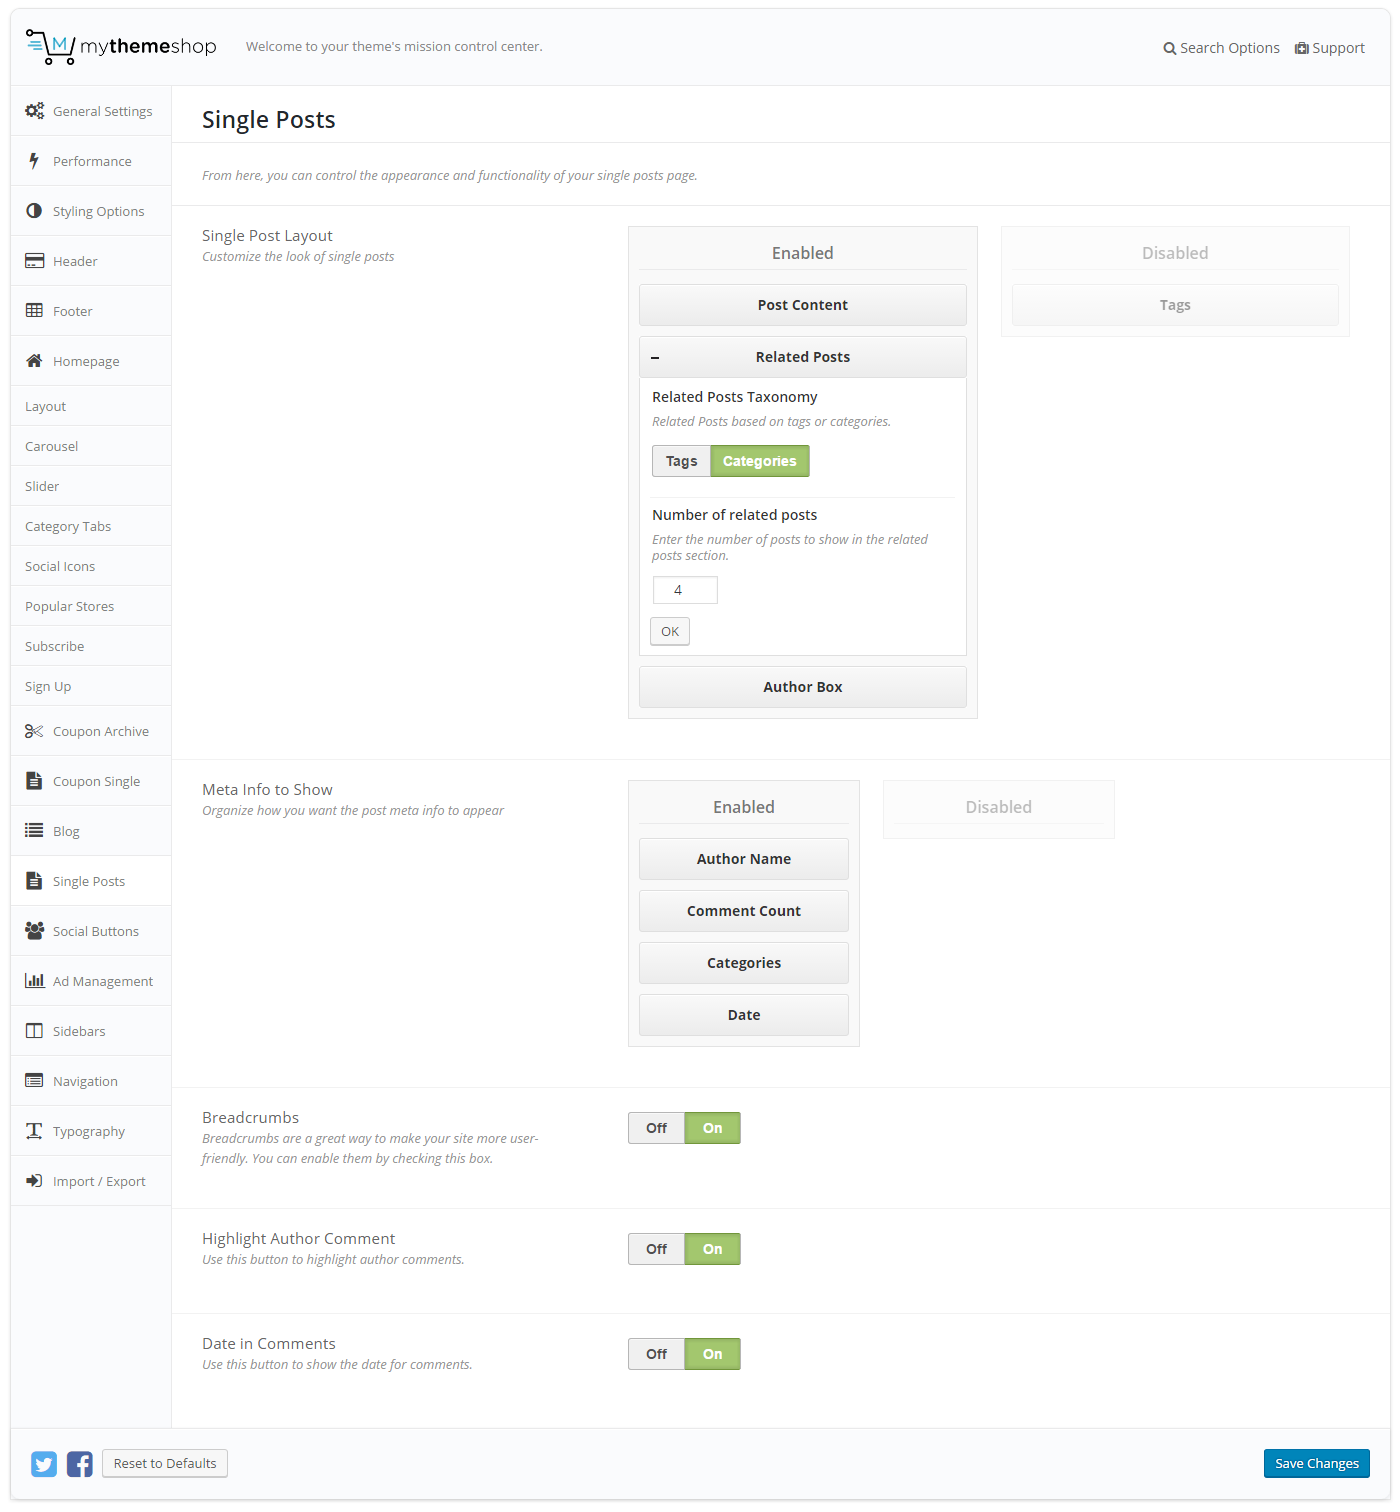Open General Settings gear icon

tap(34, 111)
